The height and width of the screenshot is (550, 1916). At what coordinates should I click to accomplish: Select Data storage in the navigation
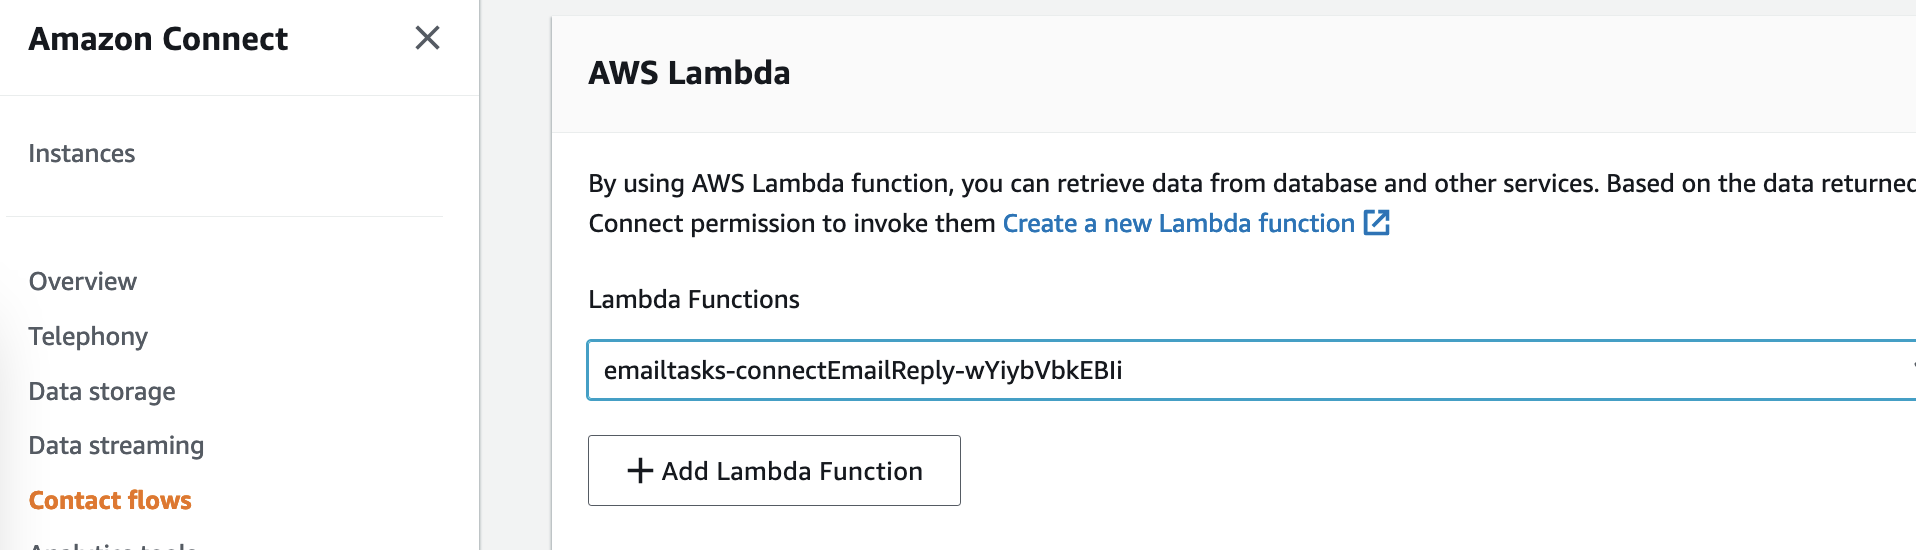(102, 391)
